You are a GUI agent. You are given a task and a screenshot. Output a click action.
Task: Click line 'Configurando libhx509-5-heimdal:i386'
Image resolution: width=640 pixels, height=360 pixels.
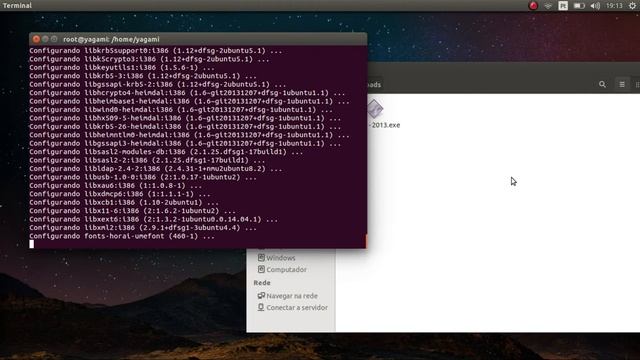click(185, 118)
